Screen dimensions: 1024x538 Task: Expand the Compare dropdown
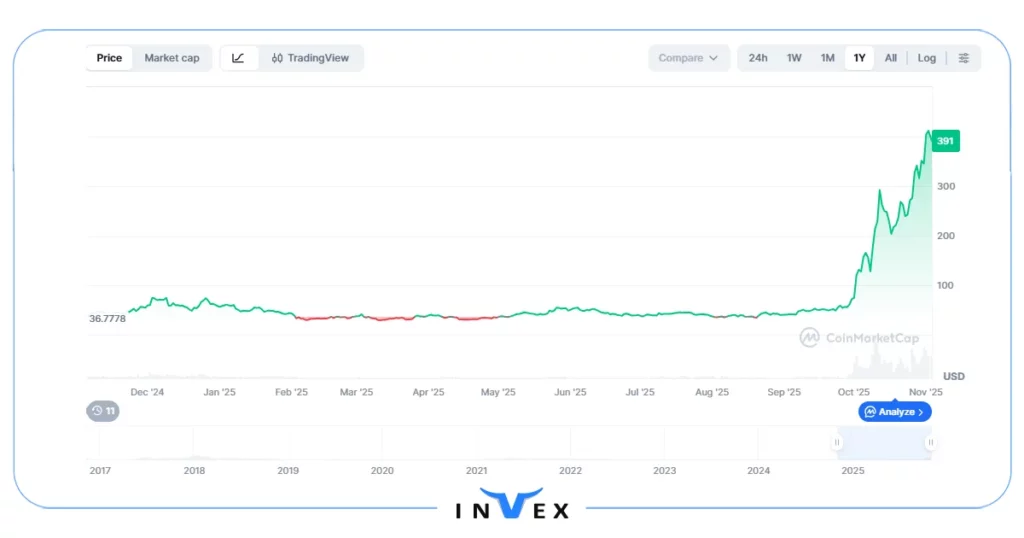pos(688,58)
